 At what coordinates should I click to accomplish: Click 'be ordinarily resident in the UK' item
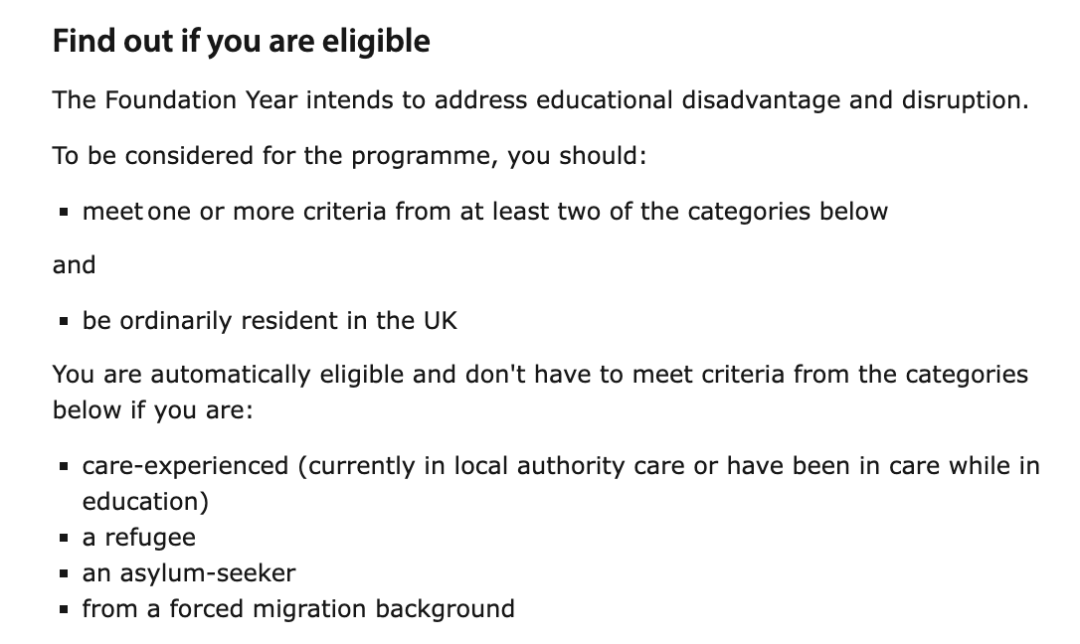point(270,321)
